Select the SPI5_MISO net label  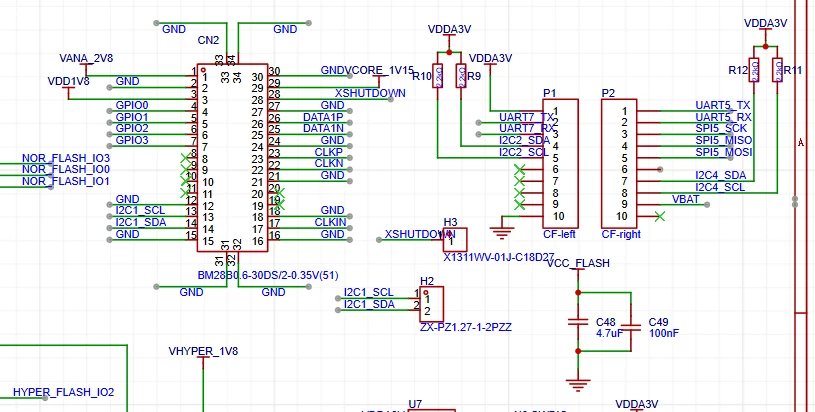coord(724,140)
